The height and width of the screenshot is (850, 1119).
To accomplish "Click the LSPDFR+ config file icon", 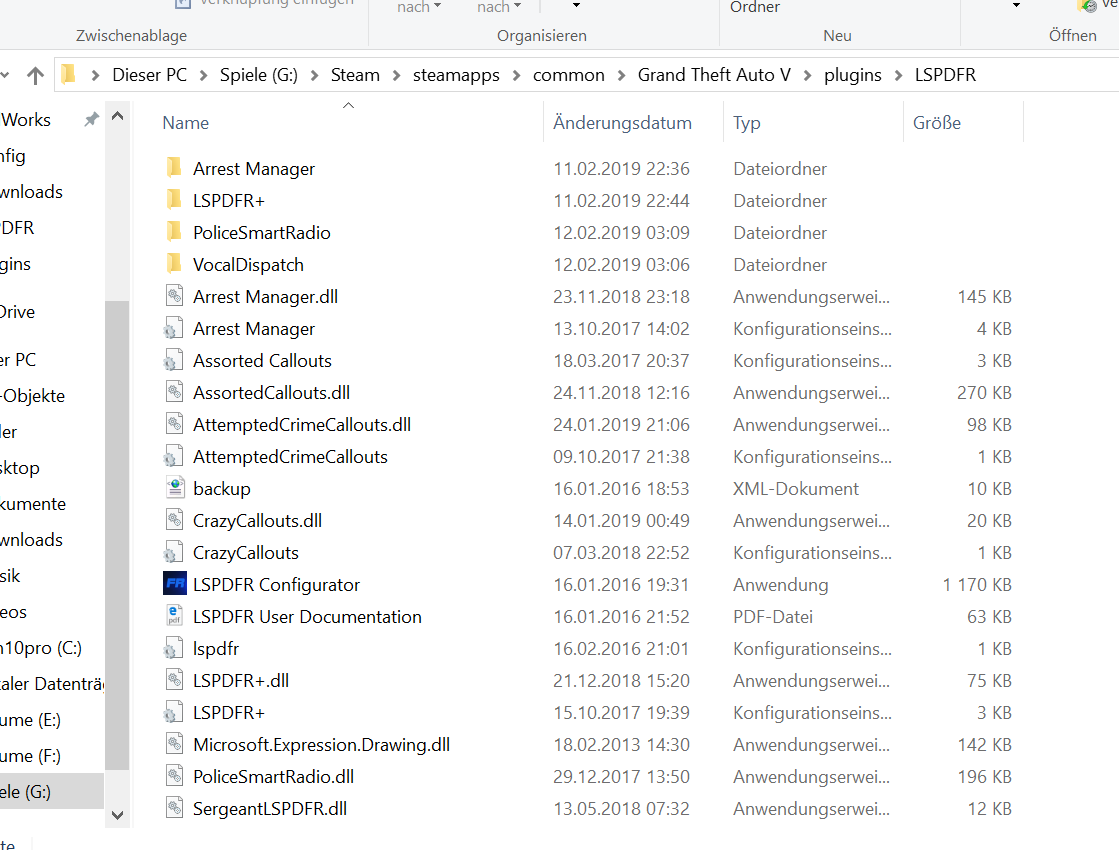I will (173, 712).
